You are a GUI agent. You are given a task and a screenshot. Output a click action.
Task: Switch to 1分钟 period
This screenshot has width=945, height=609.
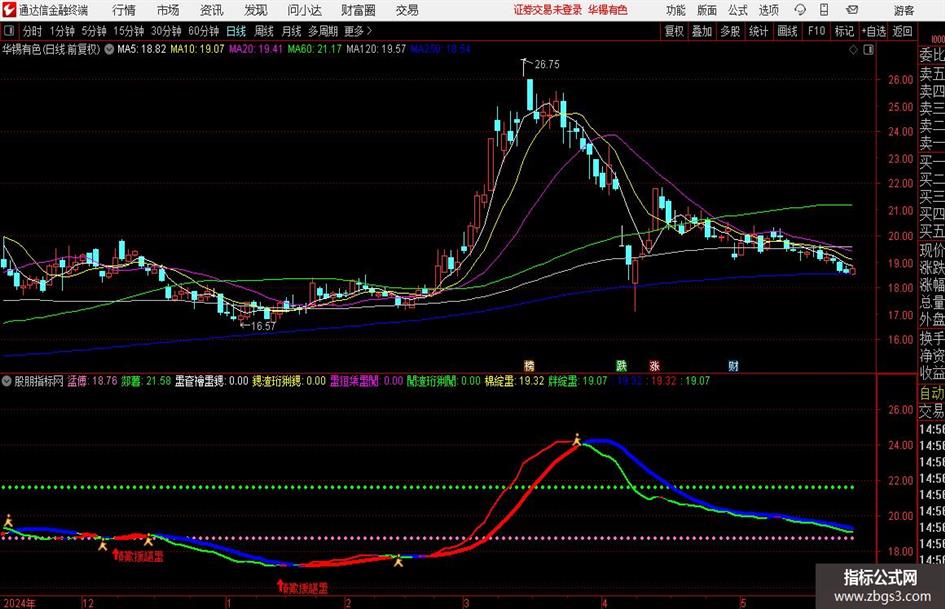click(62, 31)
